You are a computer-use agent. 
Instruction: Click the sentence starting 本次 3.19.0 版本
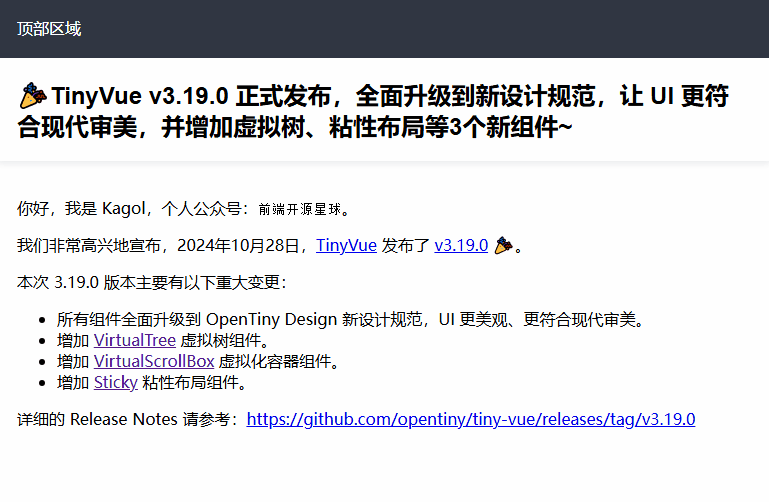pos(152,282)
